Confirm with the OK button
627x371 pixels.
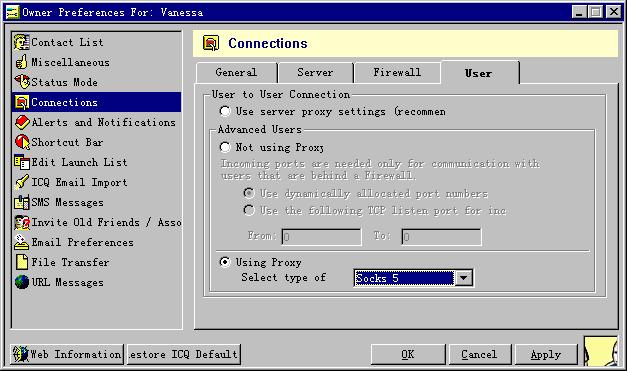pyautogui.click(x=408, y=354)
